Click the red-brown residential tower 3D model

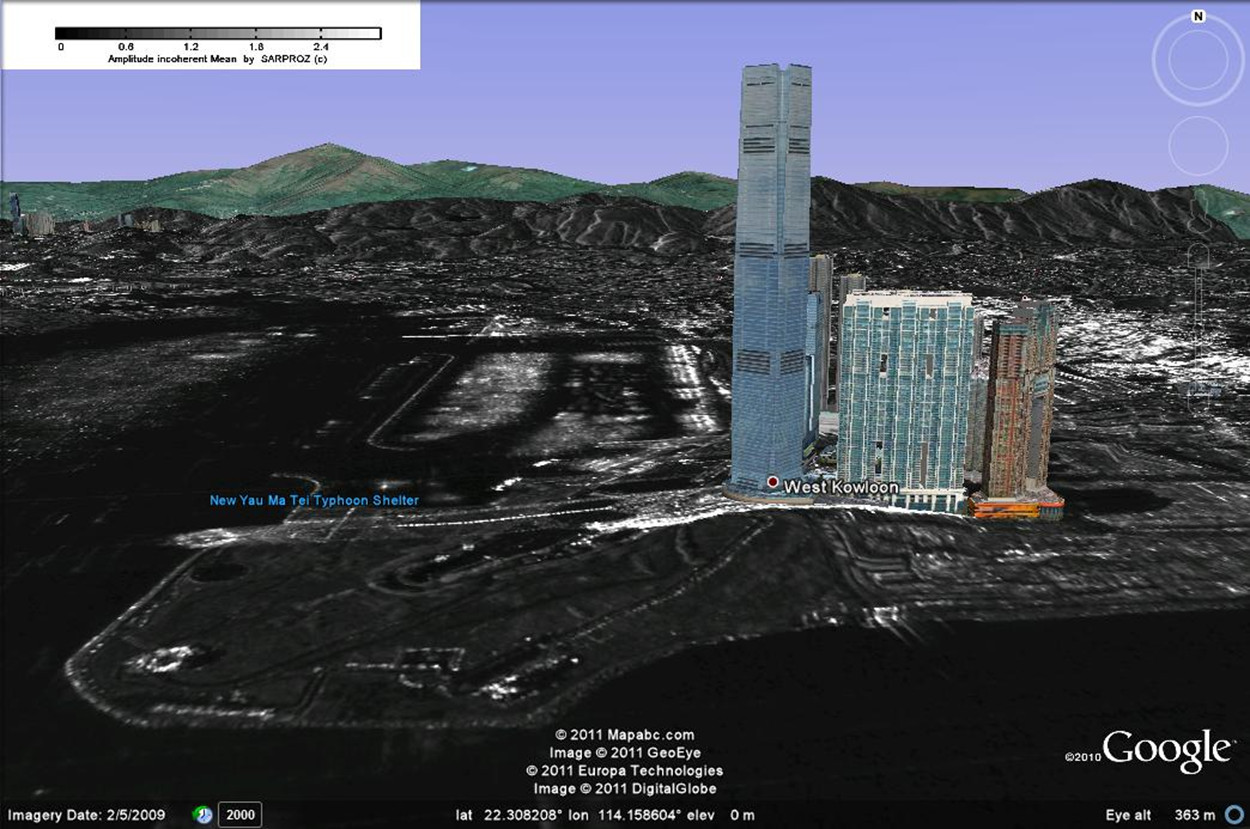point(1020,400)
